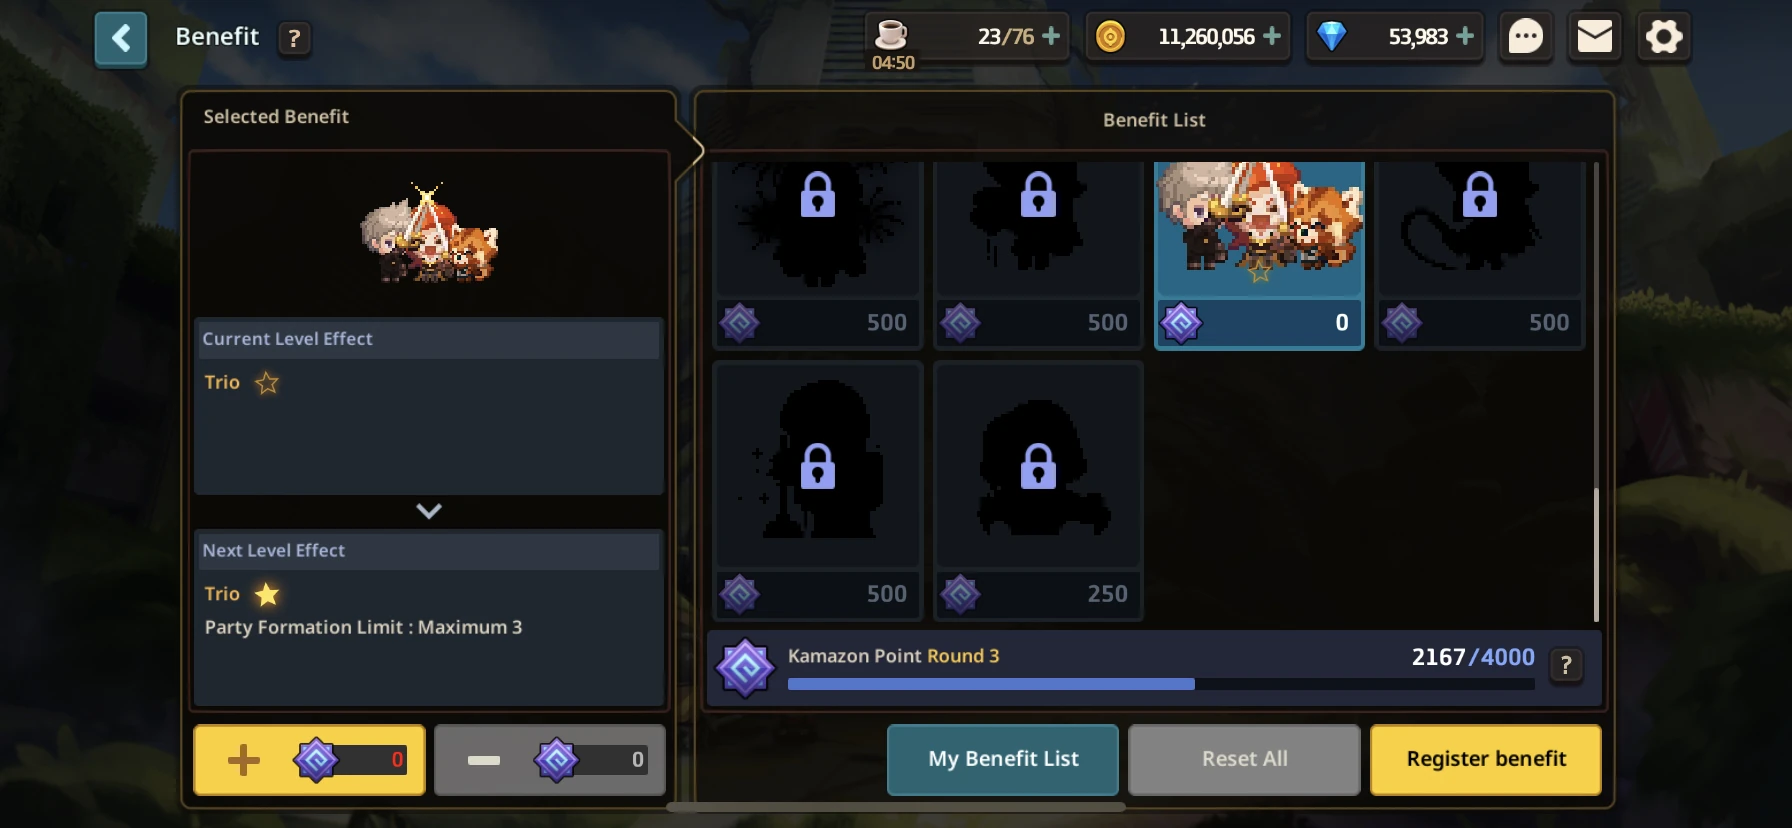This screenshot has width=1792, height=828.
Task: Open the chat bubble icon
Action: click(x=1525, y=38)
